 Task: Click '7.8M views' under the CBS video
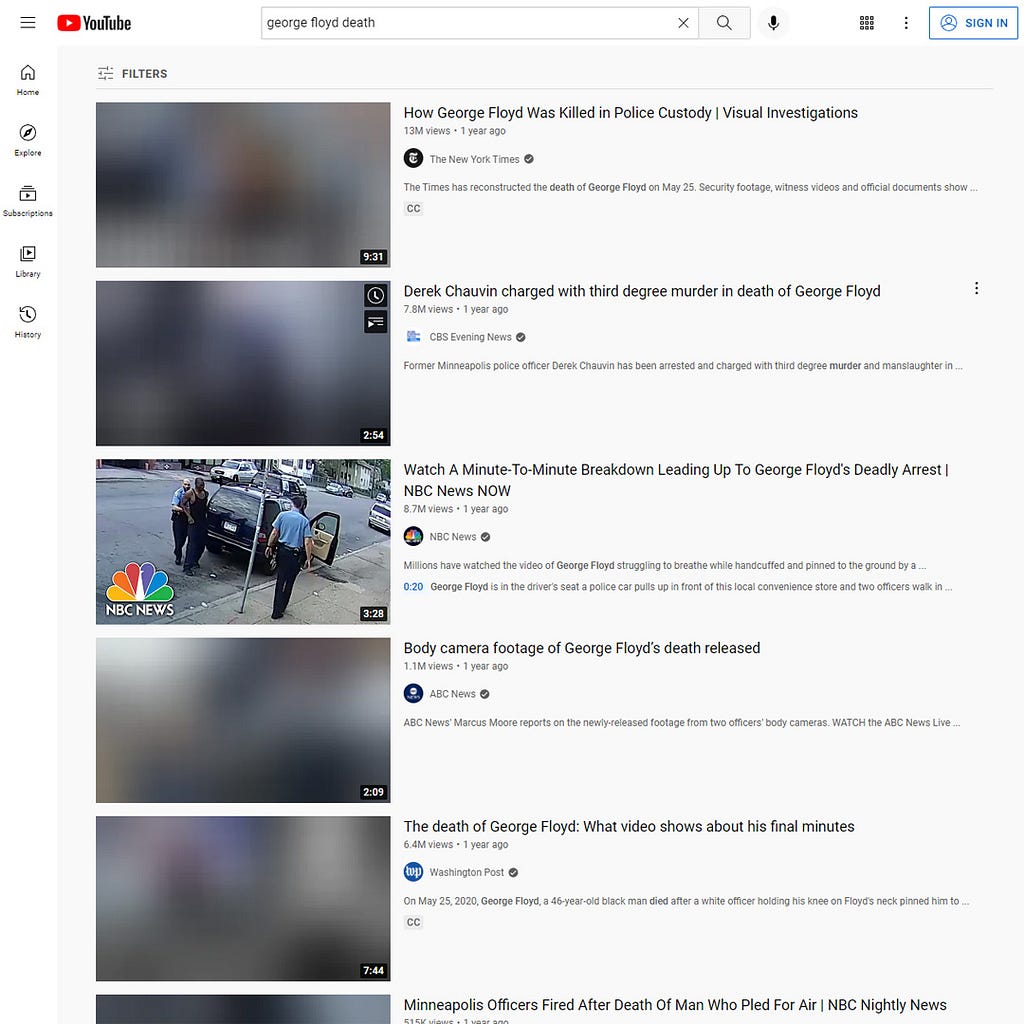pos(428,309)
